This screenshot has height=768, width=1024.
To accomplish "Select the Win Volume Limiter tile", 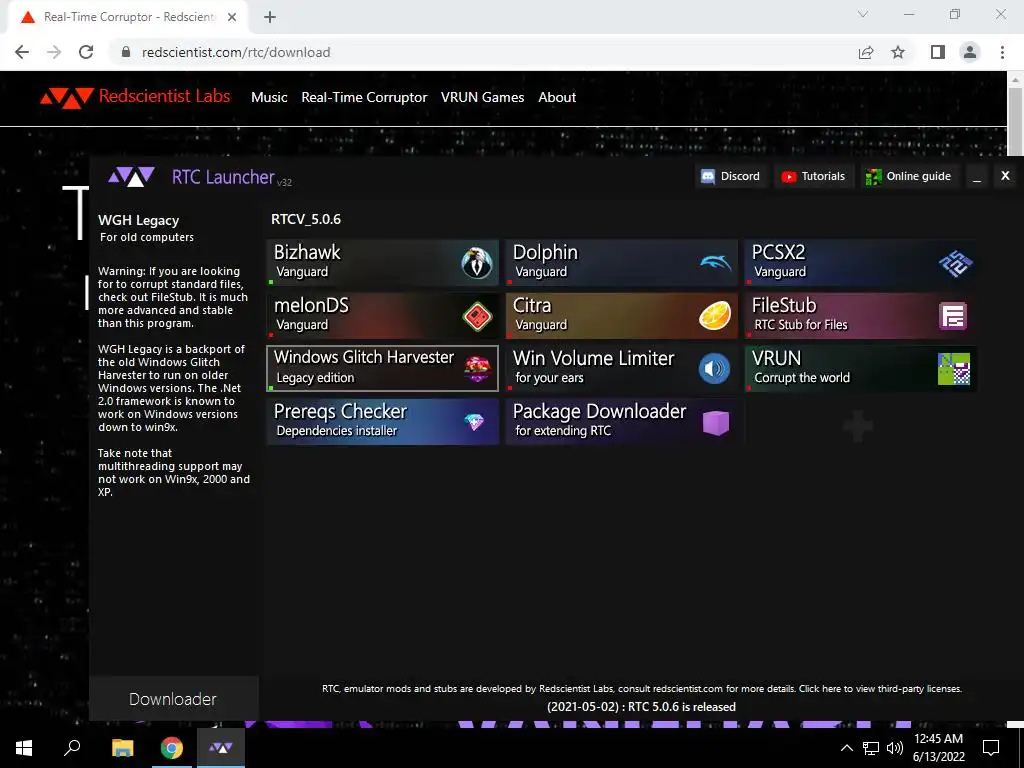I will pyautogui.click(x=622, y=369).
